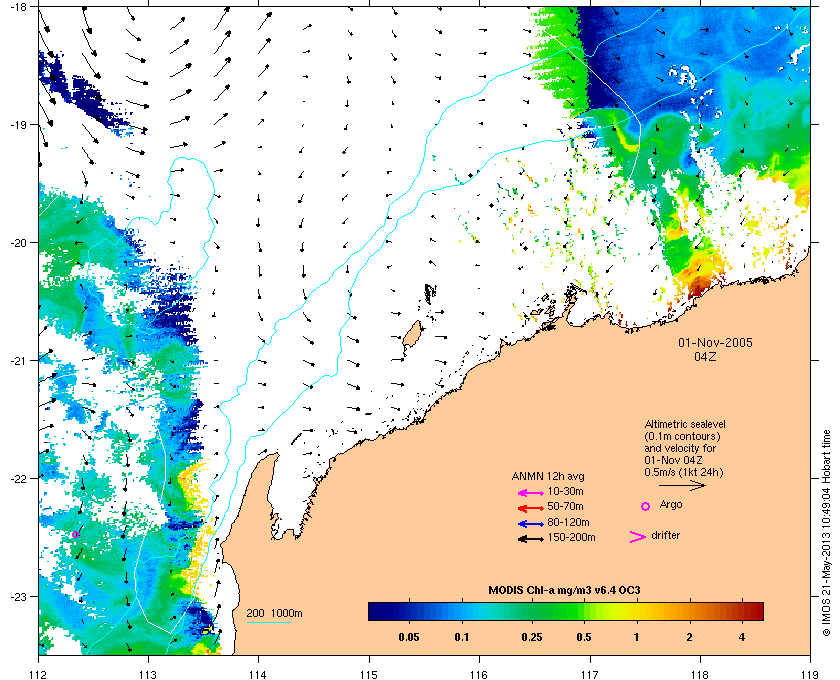Click the 'ANMN 12h avg' legend heading
Screen dimensions: 840x680
click(548, 476)
